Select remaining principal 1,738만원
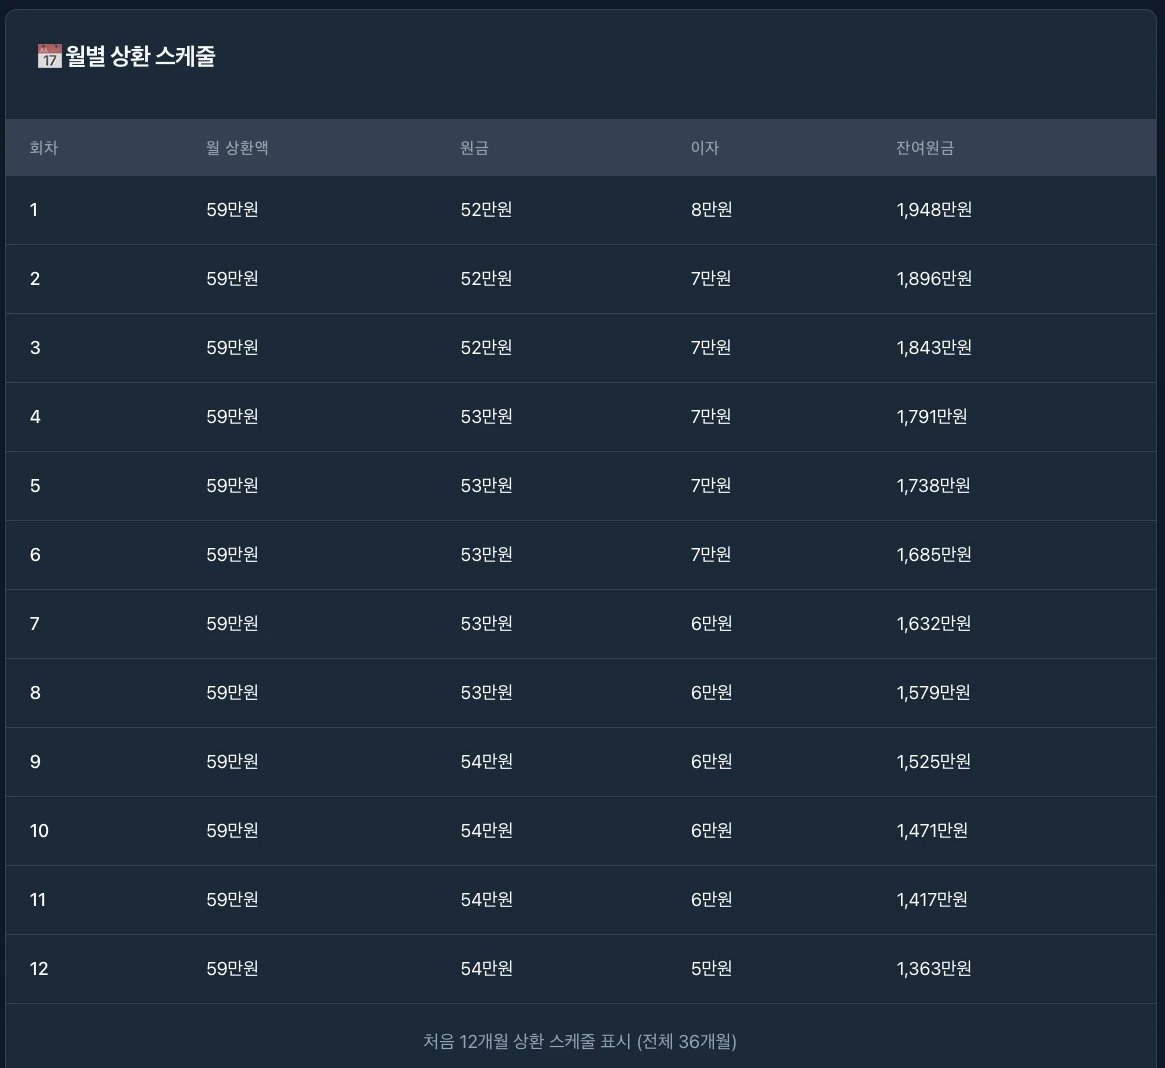Viewport: 1165px width, 1068px height. click(x=933, y=486)
